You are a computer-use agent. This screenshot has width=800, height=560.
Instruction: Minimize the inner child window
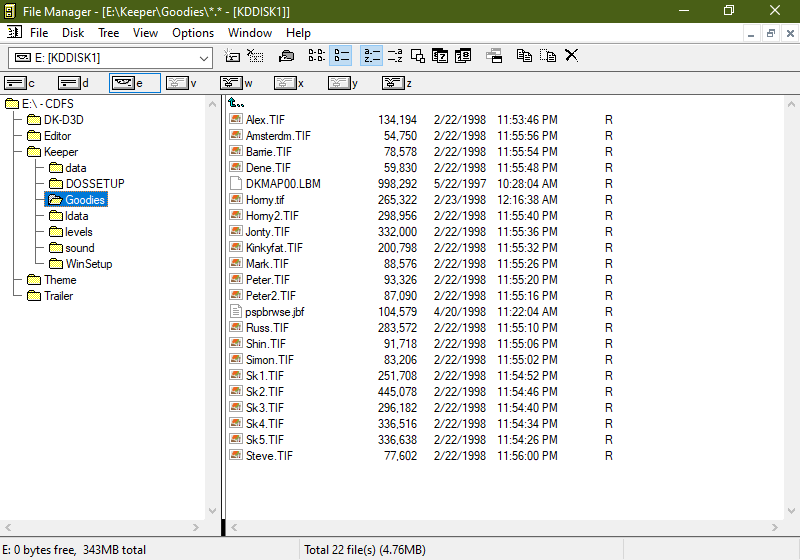point(751,34)
